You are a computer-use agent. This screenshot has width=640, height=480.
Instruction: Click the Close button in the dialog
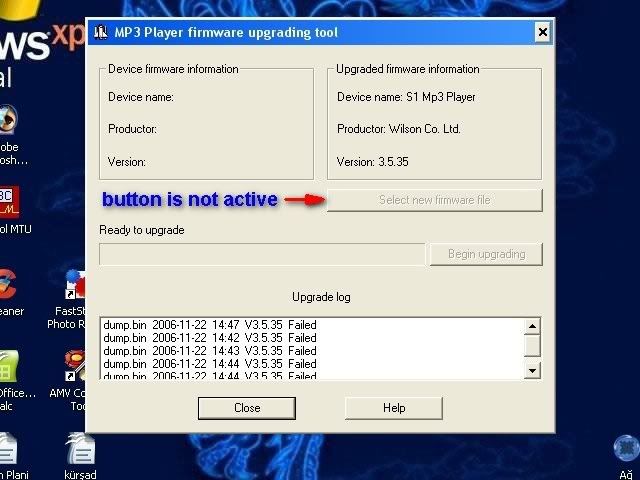(247, 407)
